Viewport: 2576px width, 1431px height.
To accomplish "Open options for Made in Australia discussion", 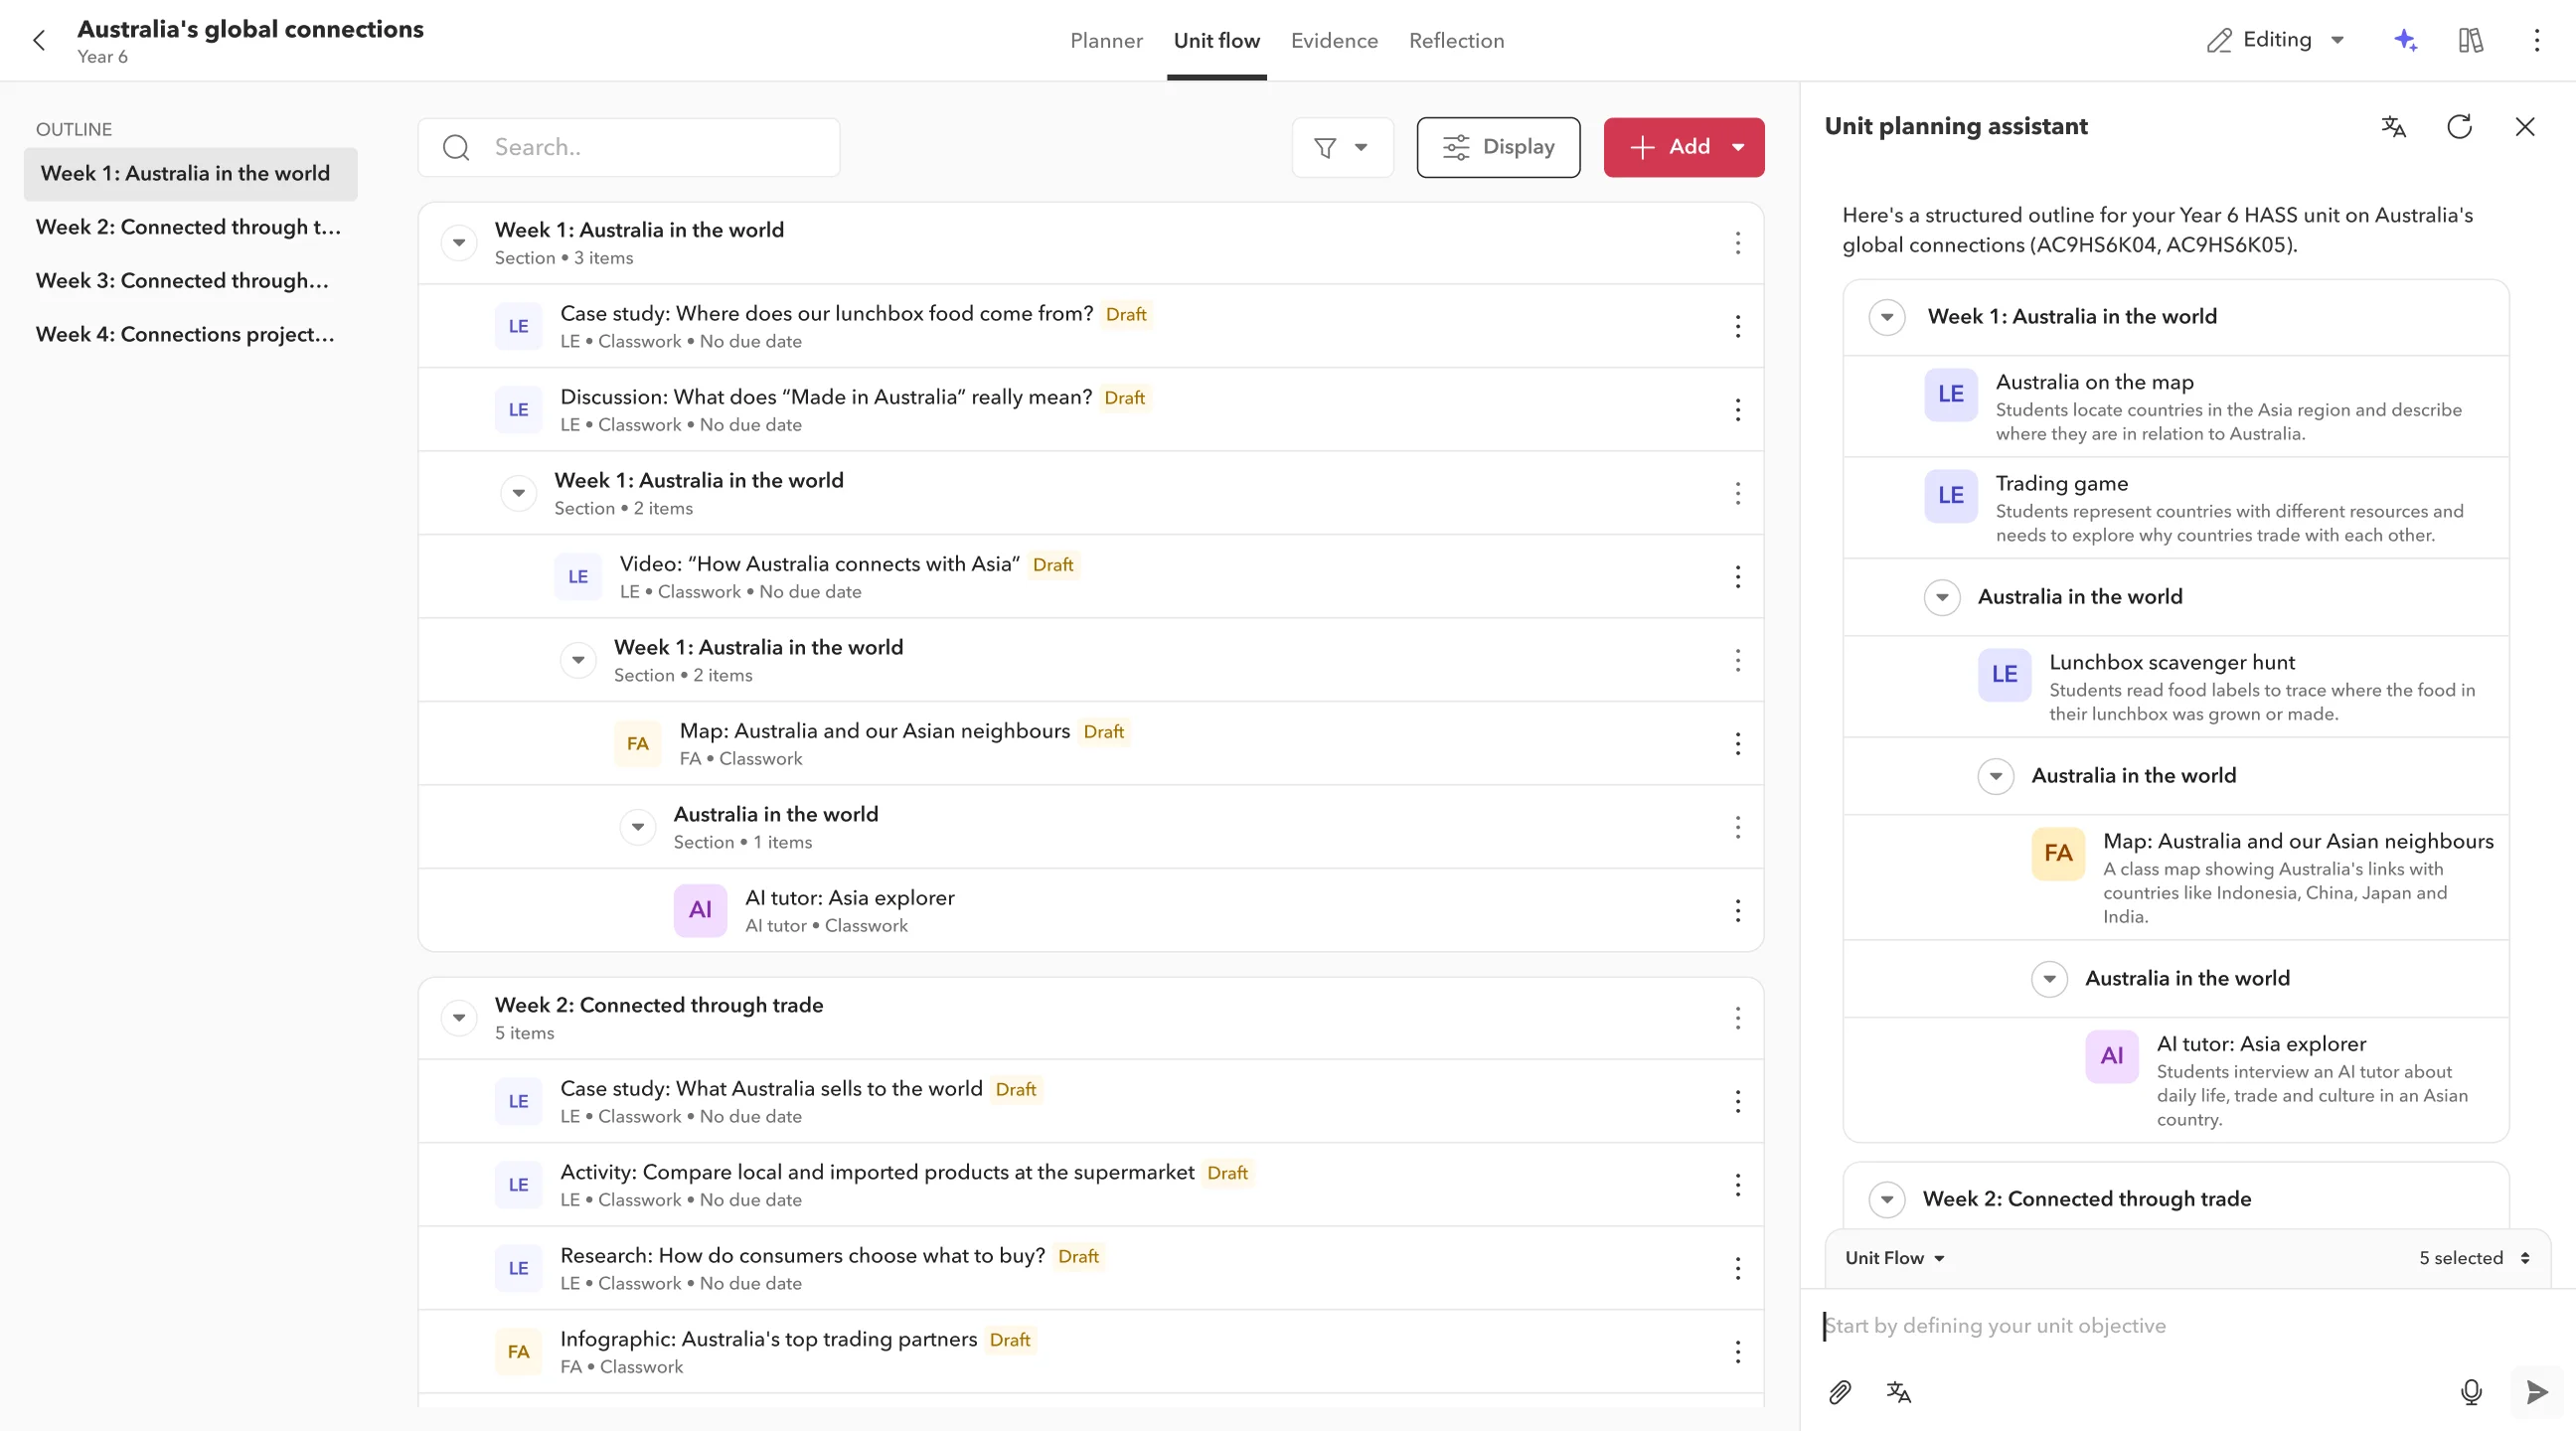I will tap(1738, 410).
